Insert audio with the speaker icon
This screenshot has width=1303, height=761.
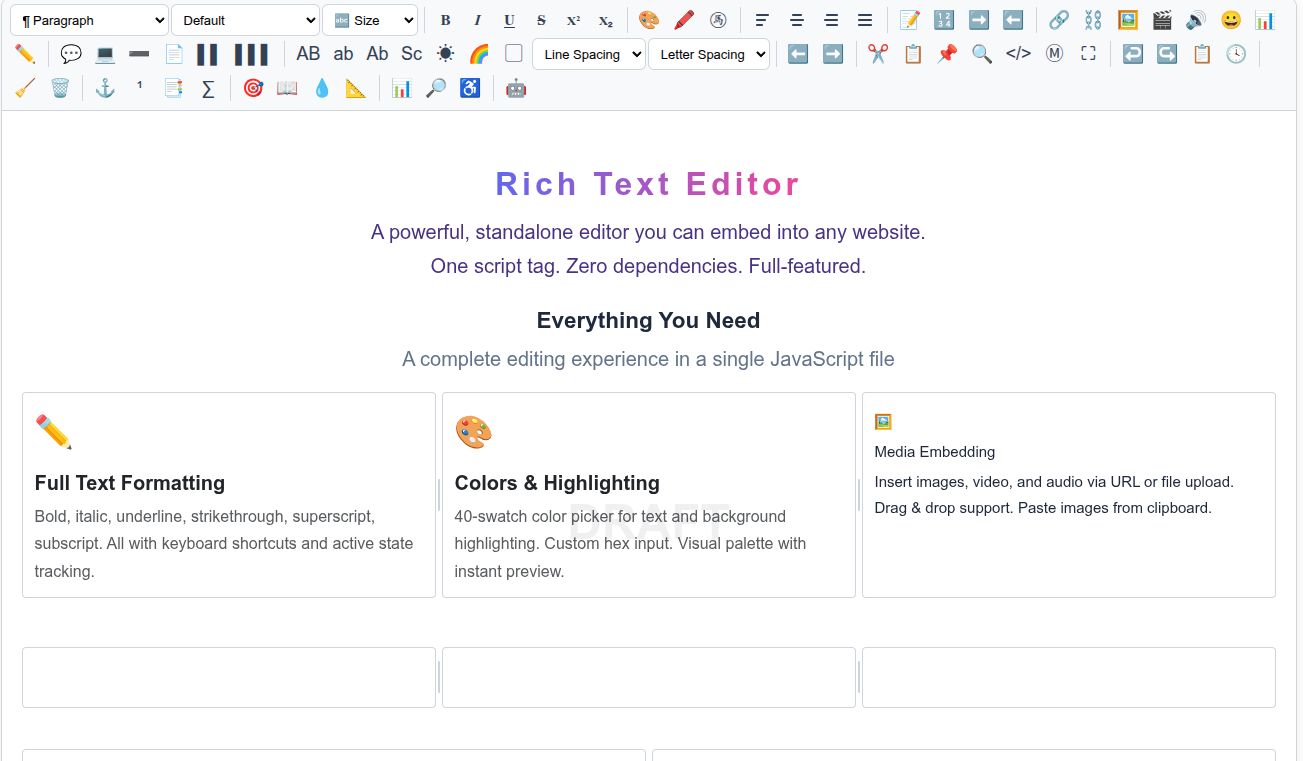point(1195,19)
